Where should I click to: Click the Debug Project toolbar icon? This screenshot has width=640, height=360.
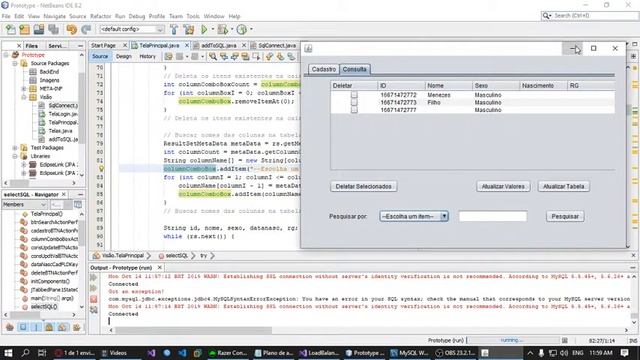pos(222,29)
